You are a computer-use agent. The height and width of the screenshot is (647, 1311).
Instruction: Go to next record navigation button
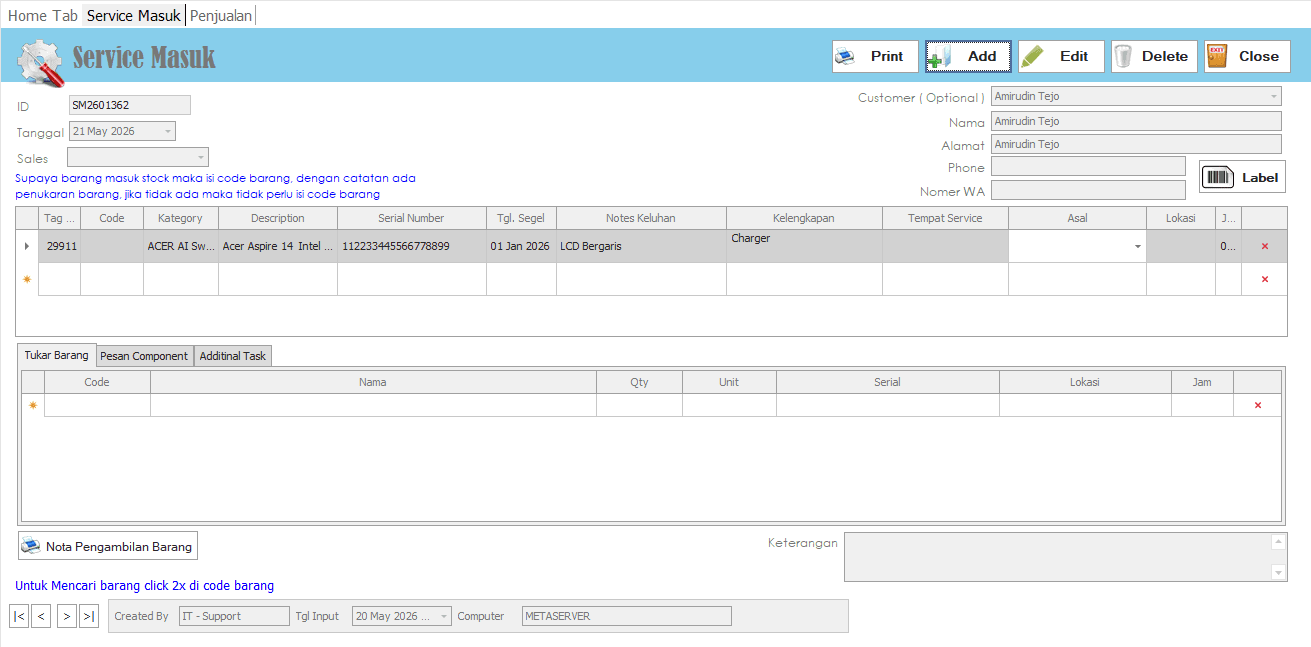pos(67,616)
